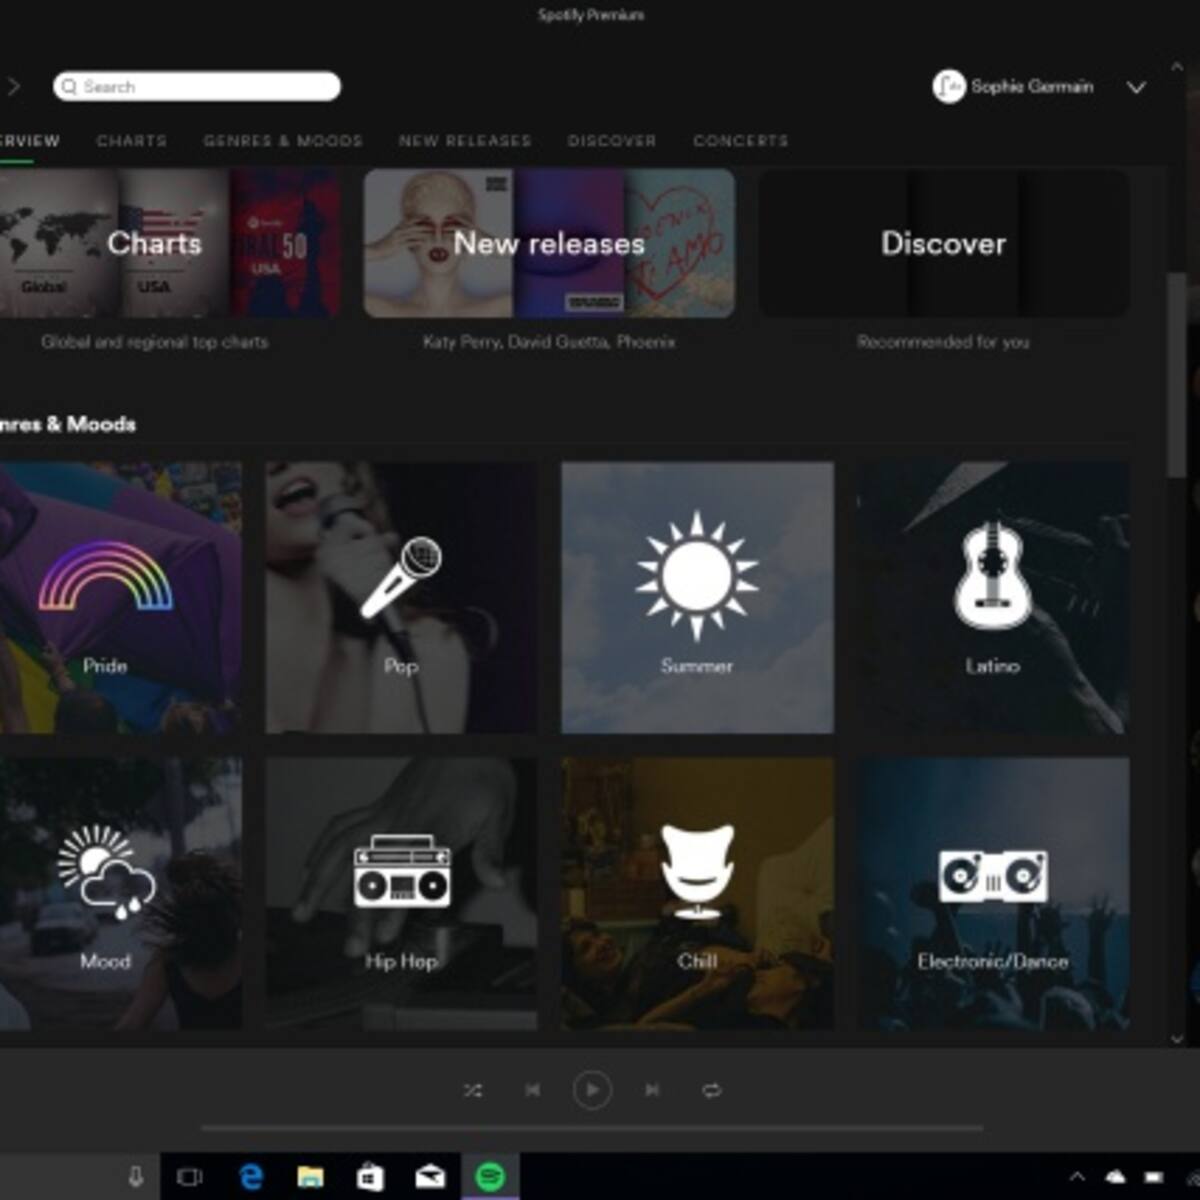Click 'Recommended for you' text
This screenshot has width=1200, height=1200.
click(x=943, y=342)
